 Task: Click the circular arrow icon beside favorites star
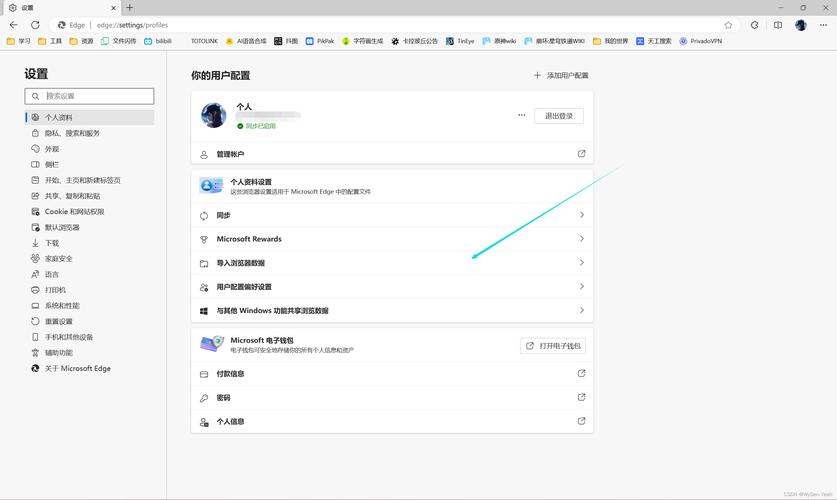coord(754,25)
